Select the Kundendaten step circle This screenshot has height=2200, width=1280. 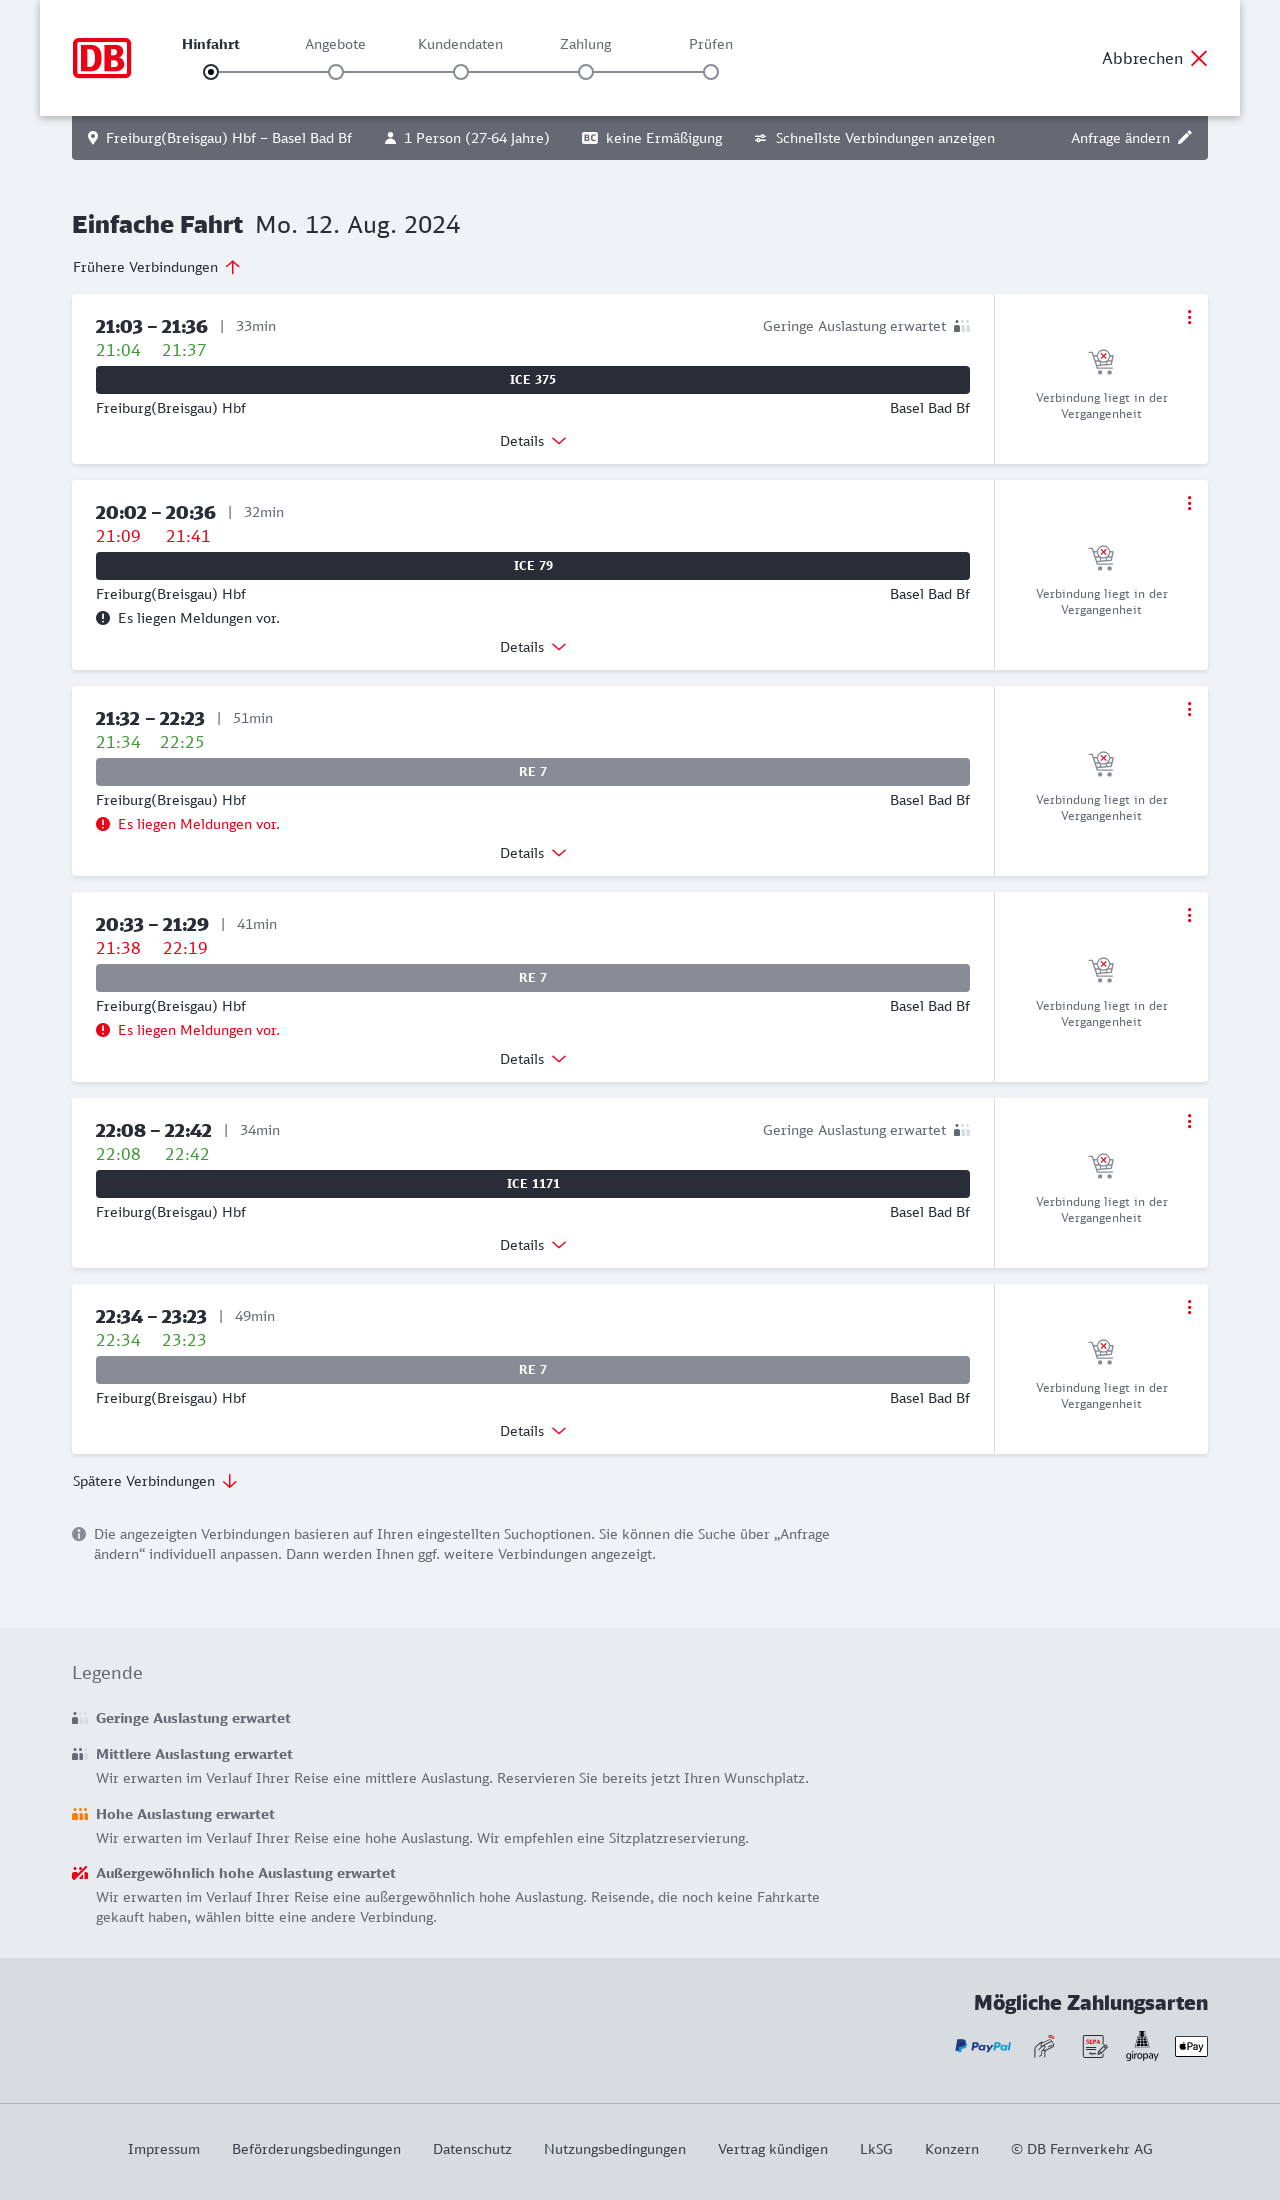[461, 72]
